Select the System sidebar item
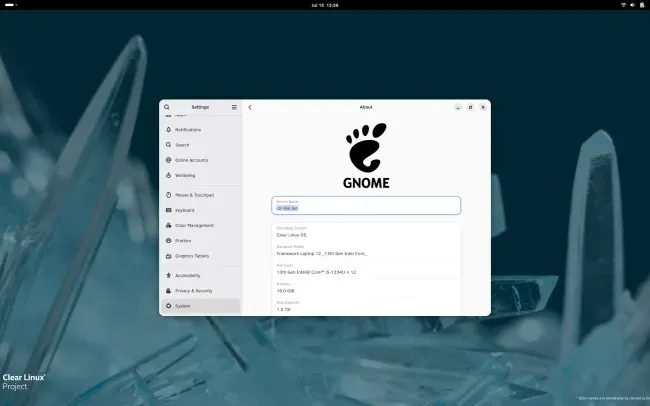Screen dimensions: 650x406 [200, 306]
